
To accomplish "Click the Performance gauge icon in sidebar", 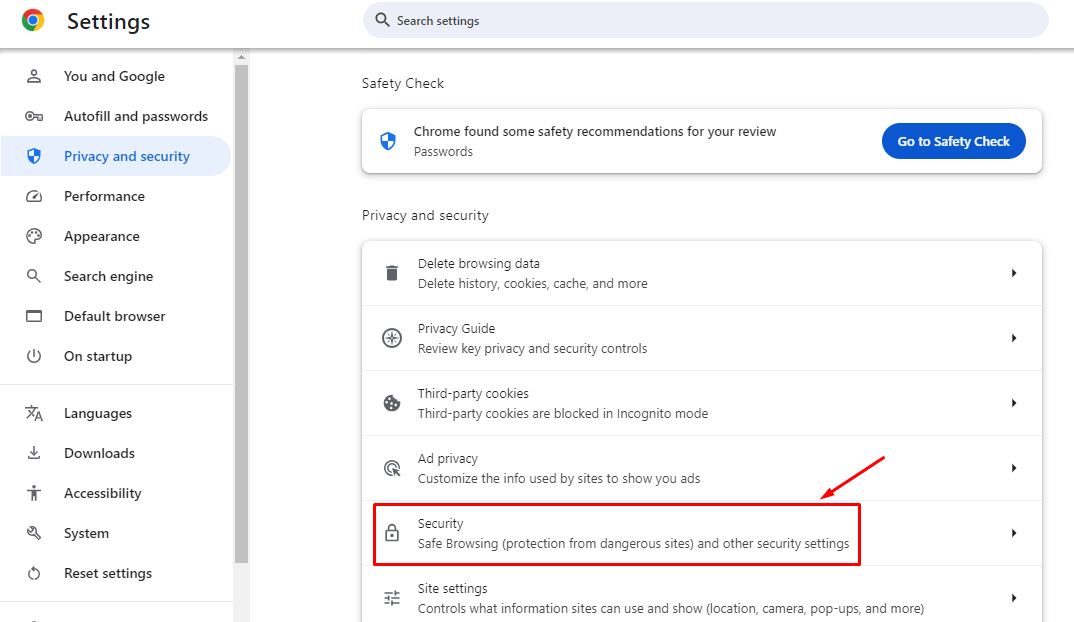I will [x=34, y=197].
